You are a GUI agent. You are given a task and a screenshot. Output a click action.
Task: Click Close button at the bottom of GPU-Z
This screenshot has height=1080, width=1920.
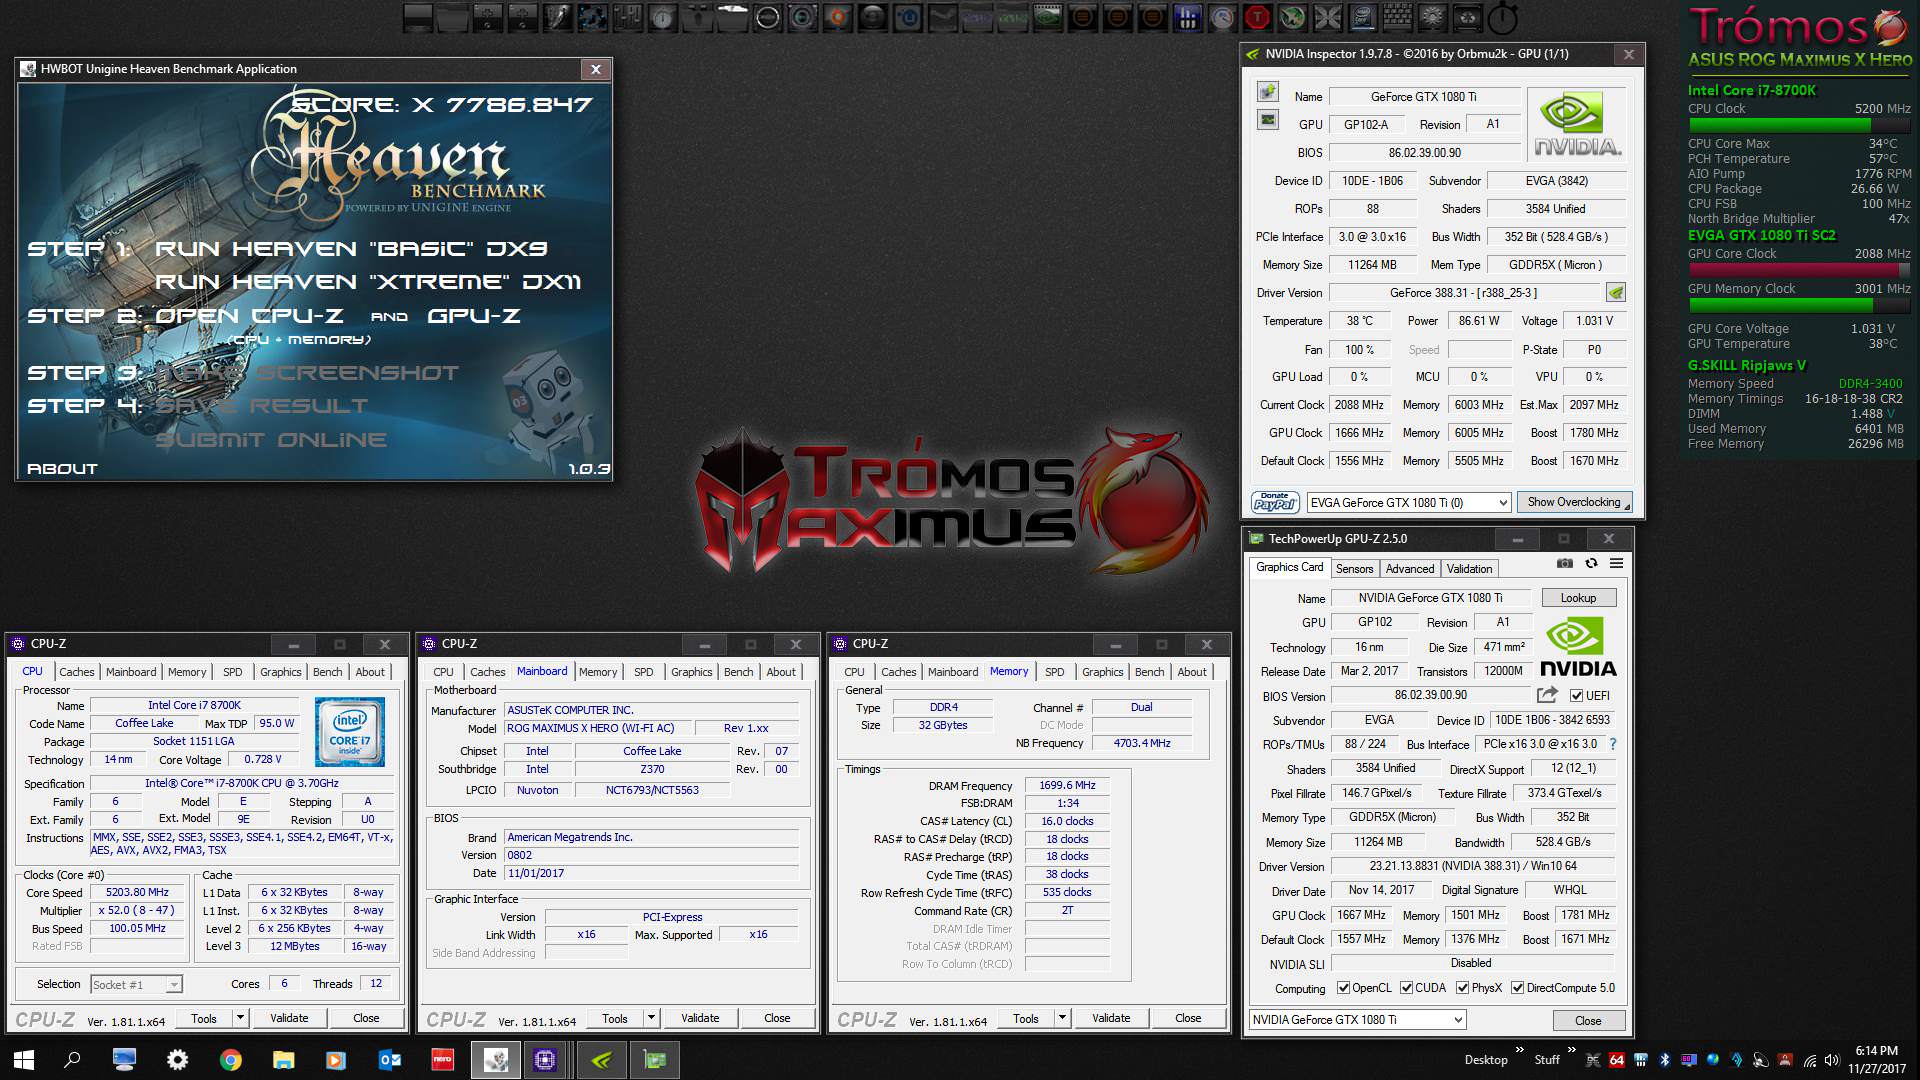pyautogui.click(x=1587, y=1020)
